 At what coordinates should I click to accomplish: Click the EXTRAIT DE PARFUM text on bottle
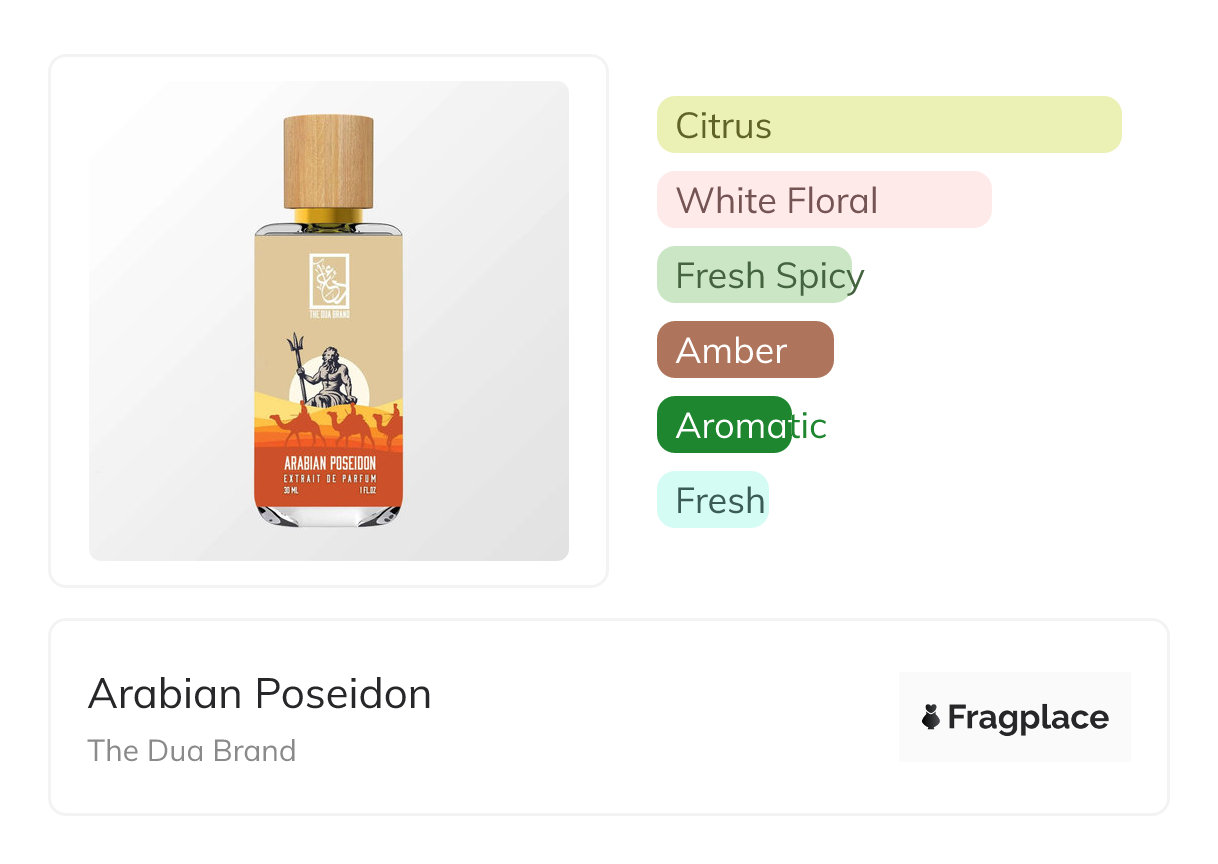point(329,480)
